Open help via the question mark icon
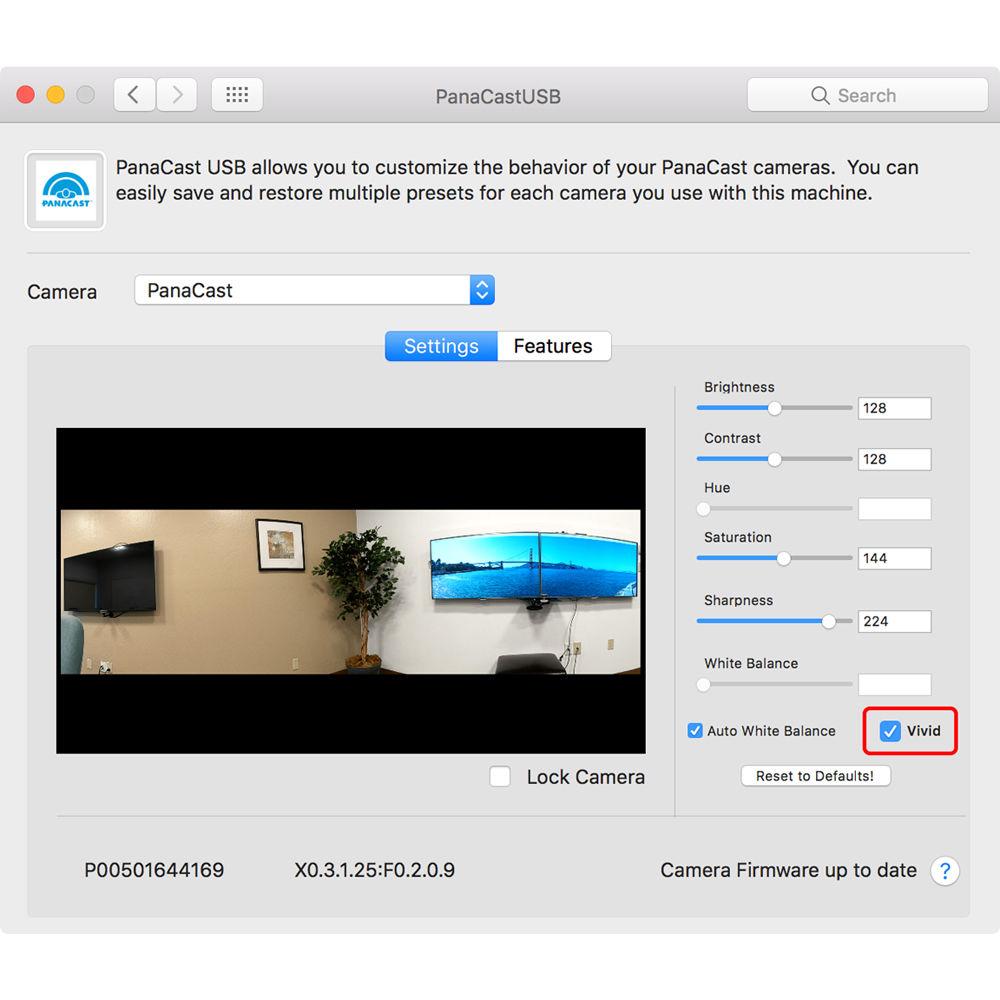Image resolution: width=1000 pixels, height=1000 pixels. 944,871
